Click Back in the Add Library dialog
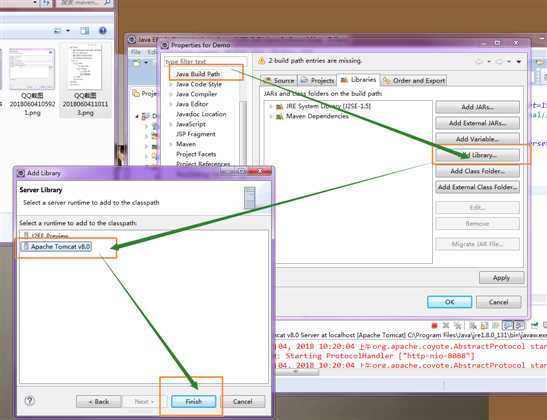 (x=98, y=402)
